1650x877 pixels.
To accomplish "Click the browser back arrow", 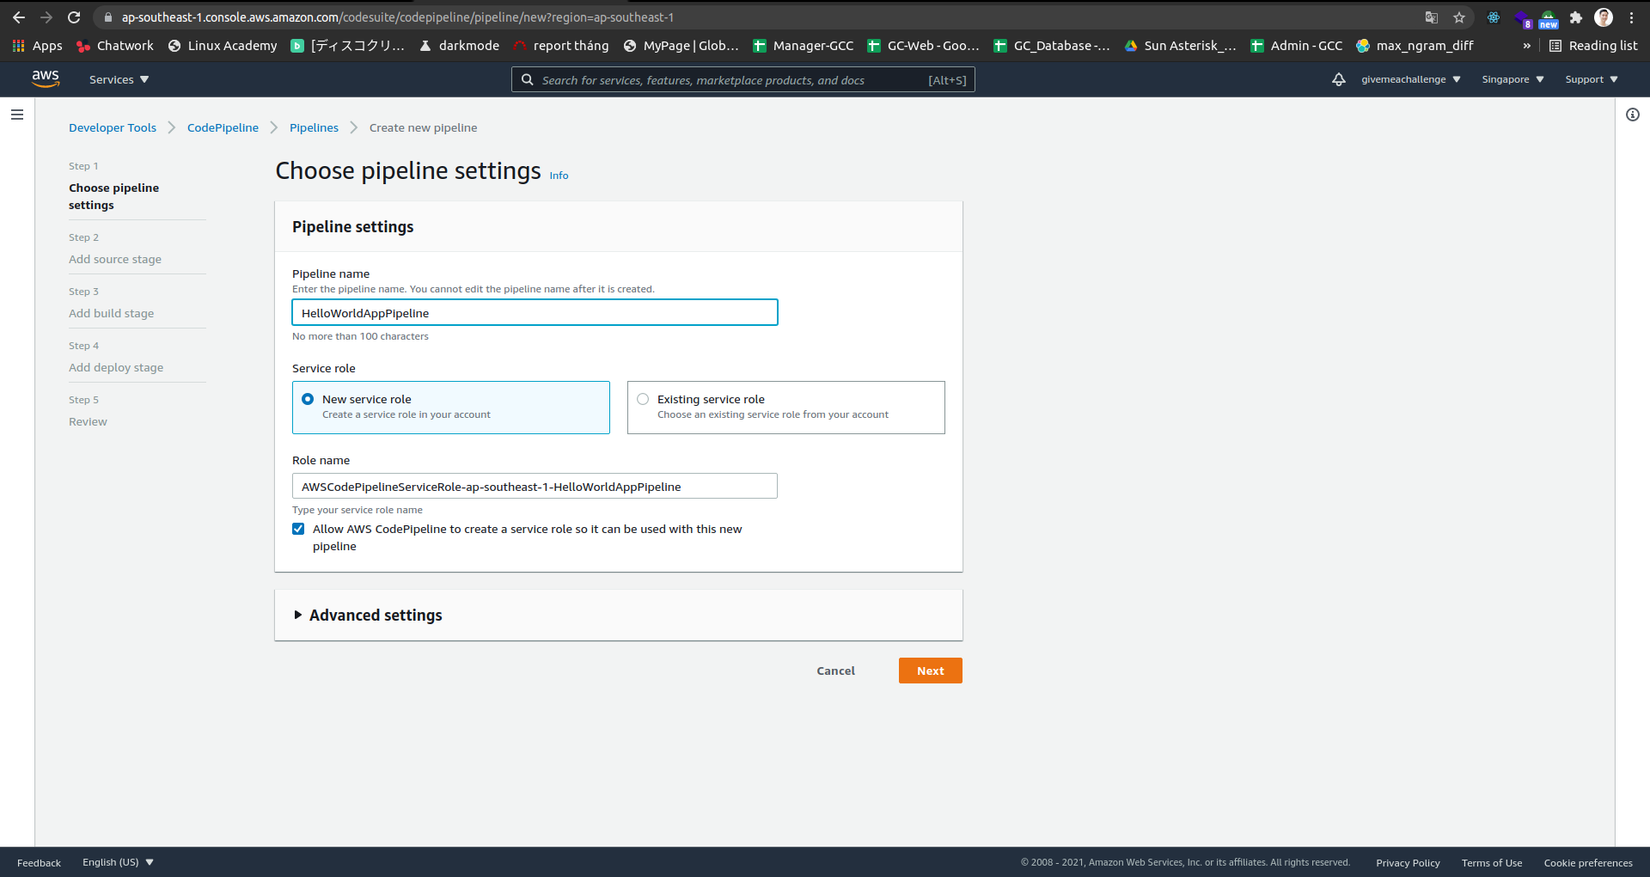I will pyautogui.click(x=18, y=17).
